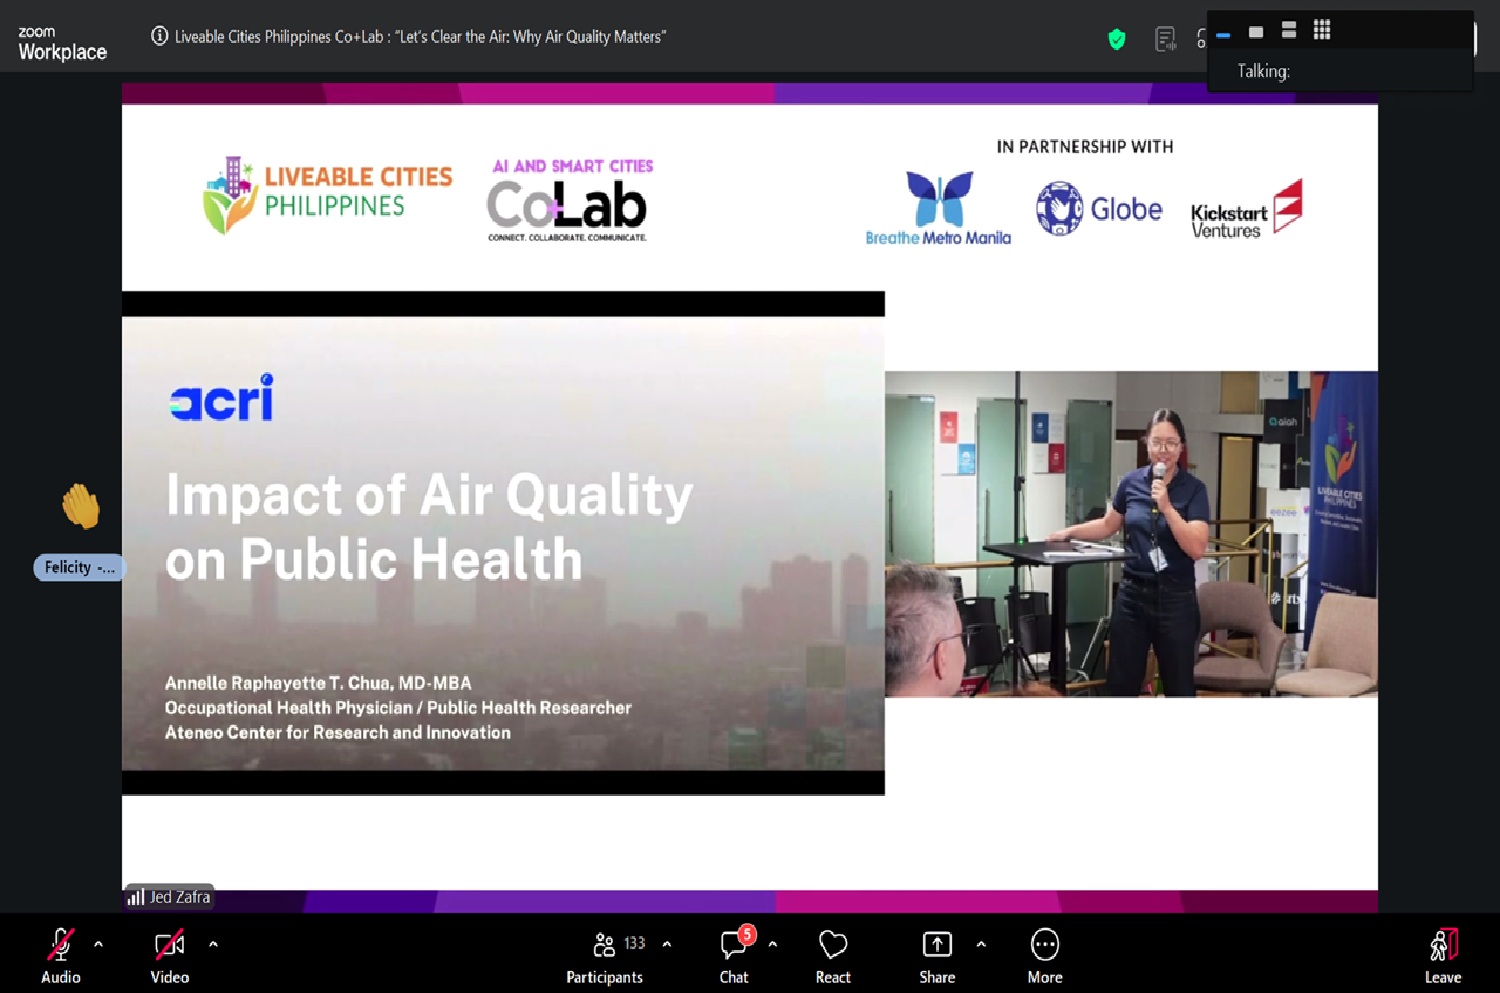
Task: Switch to gallery grid view layout
Action: coord(1322,30)
